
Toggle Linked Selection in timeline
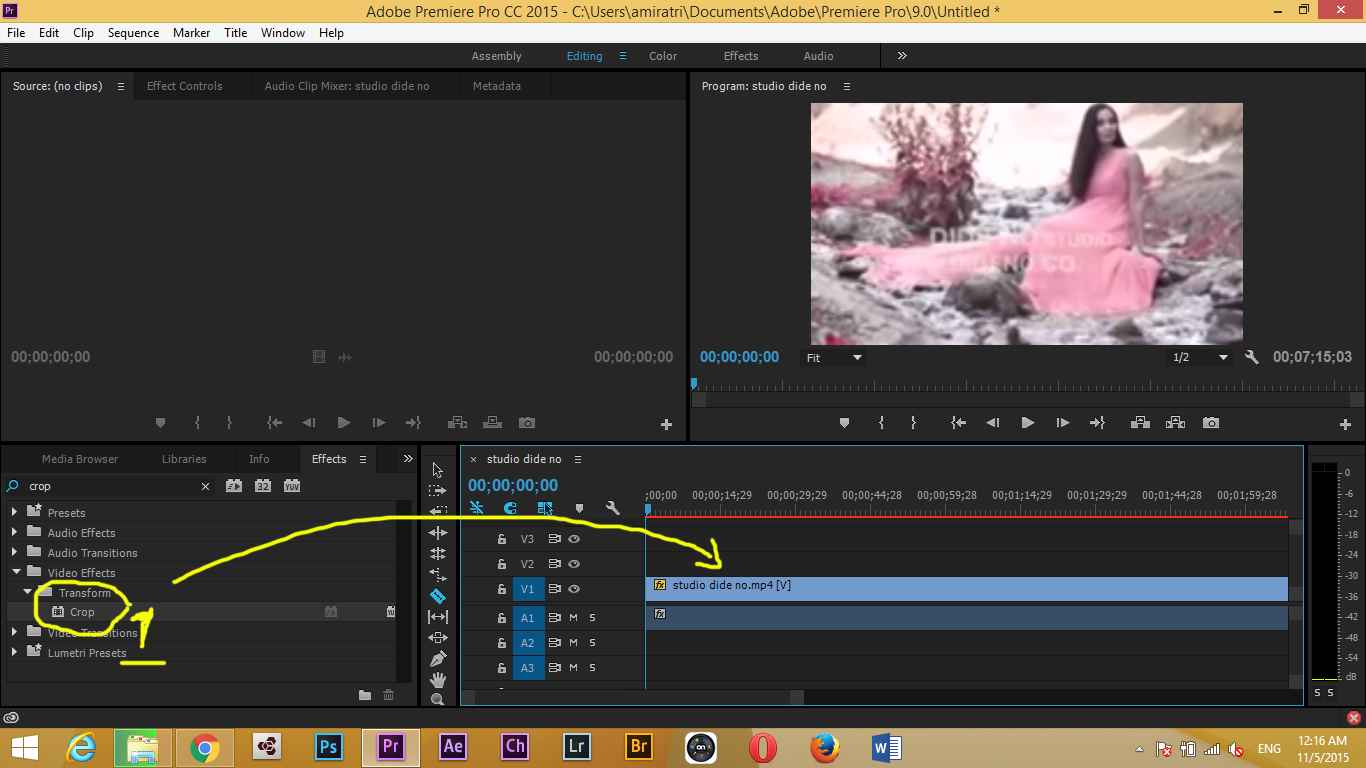545,508
